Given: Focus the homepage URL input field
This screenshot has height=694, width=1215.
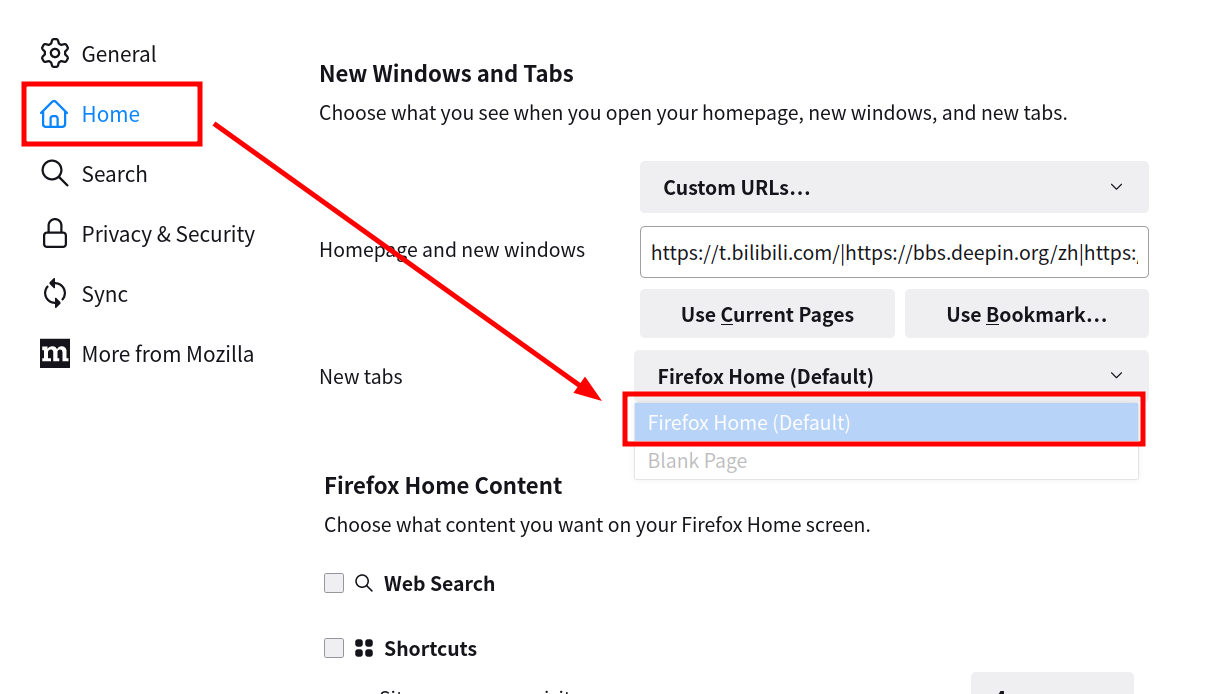Looking at the screenshot, I should click(x=893, y=252).
